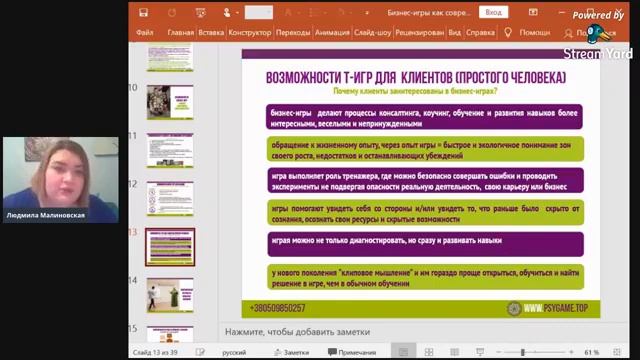Select slide 11 thumbnail in panel
Image resolution: width=640 pixels, height=360 pixels.
click(170, 150)
